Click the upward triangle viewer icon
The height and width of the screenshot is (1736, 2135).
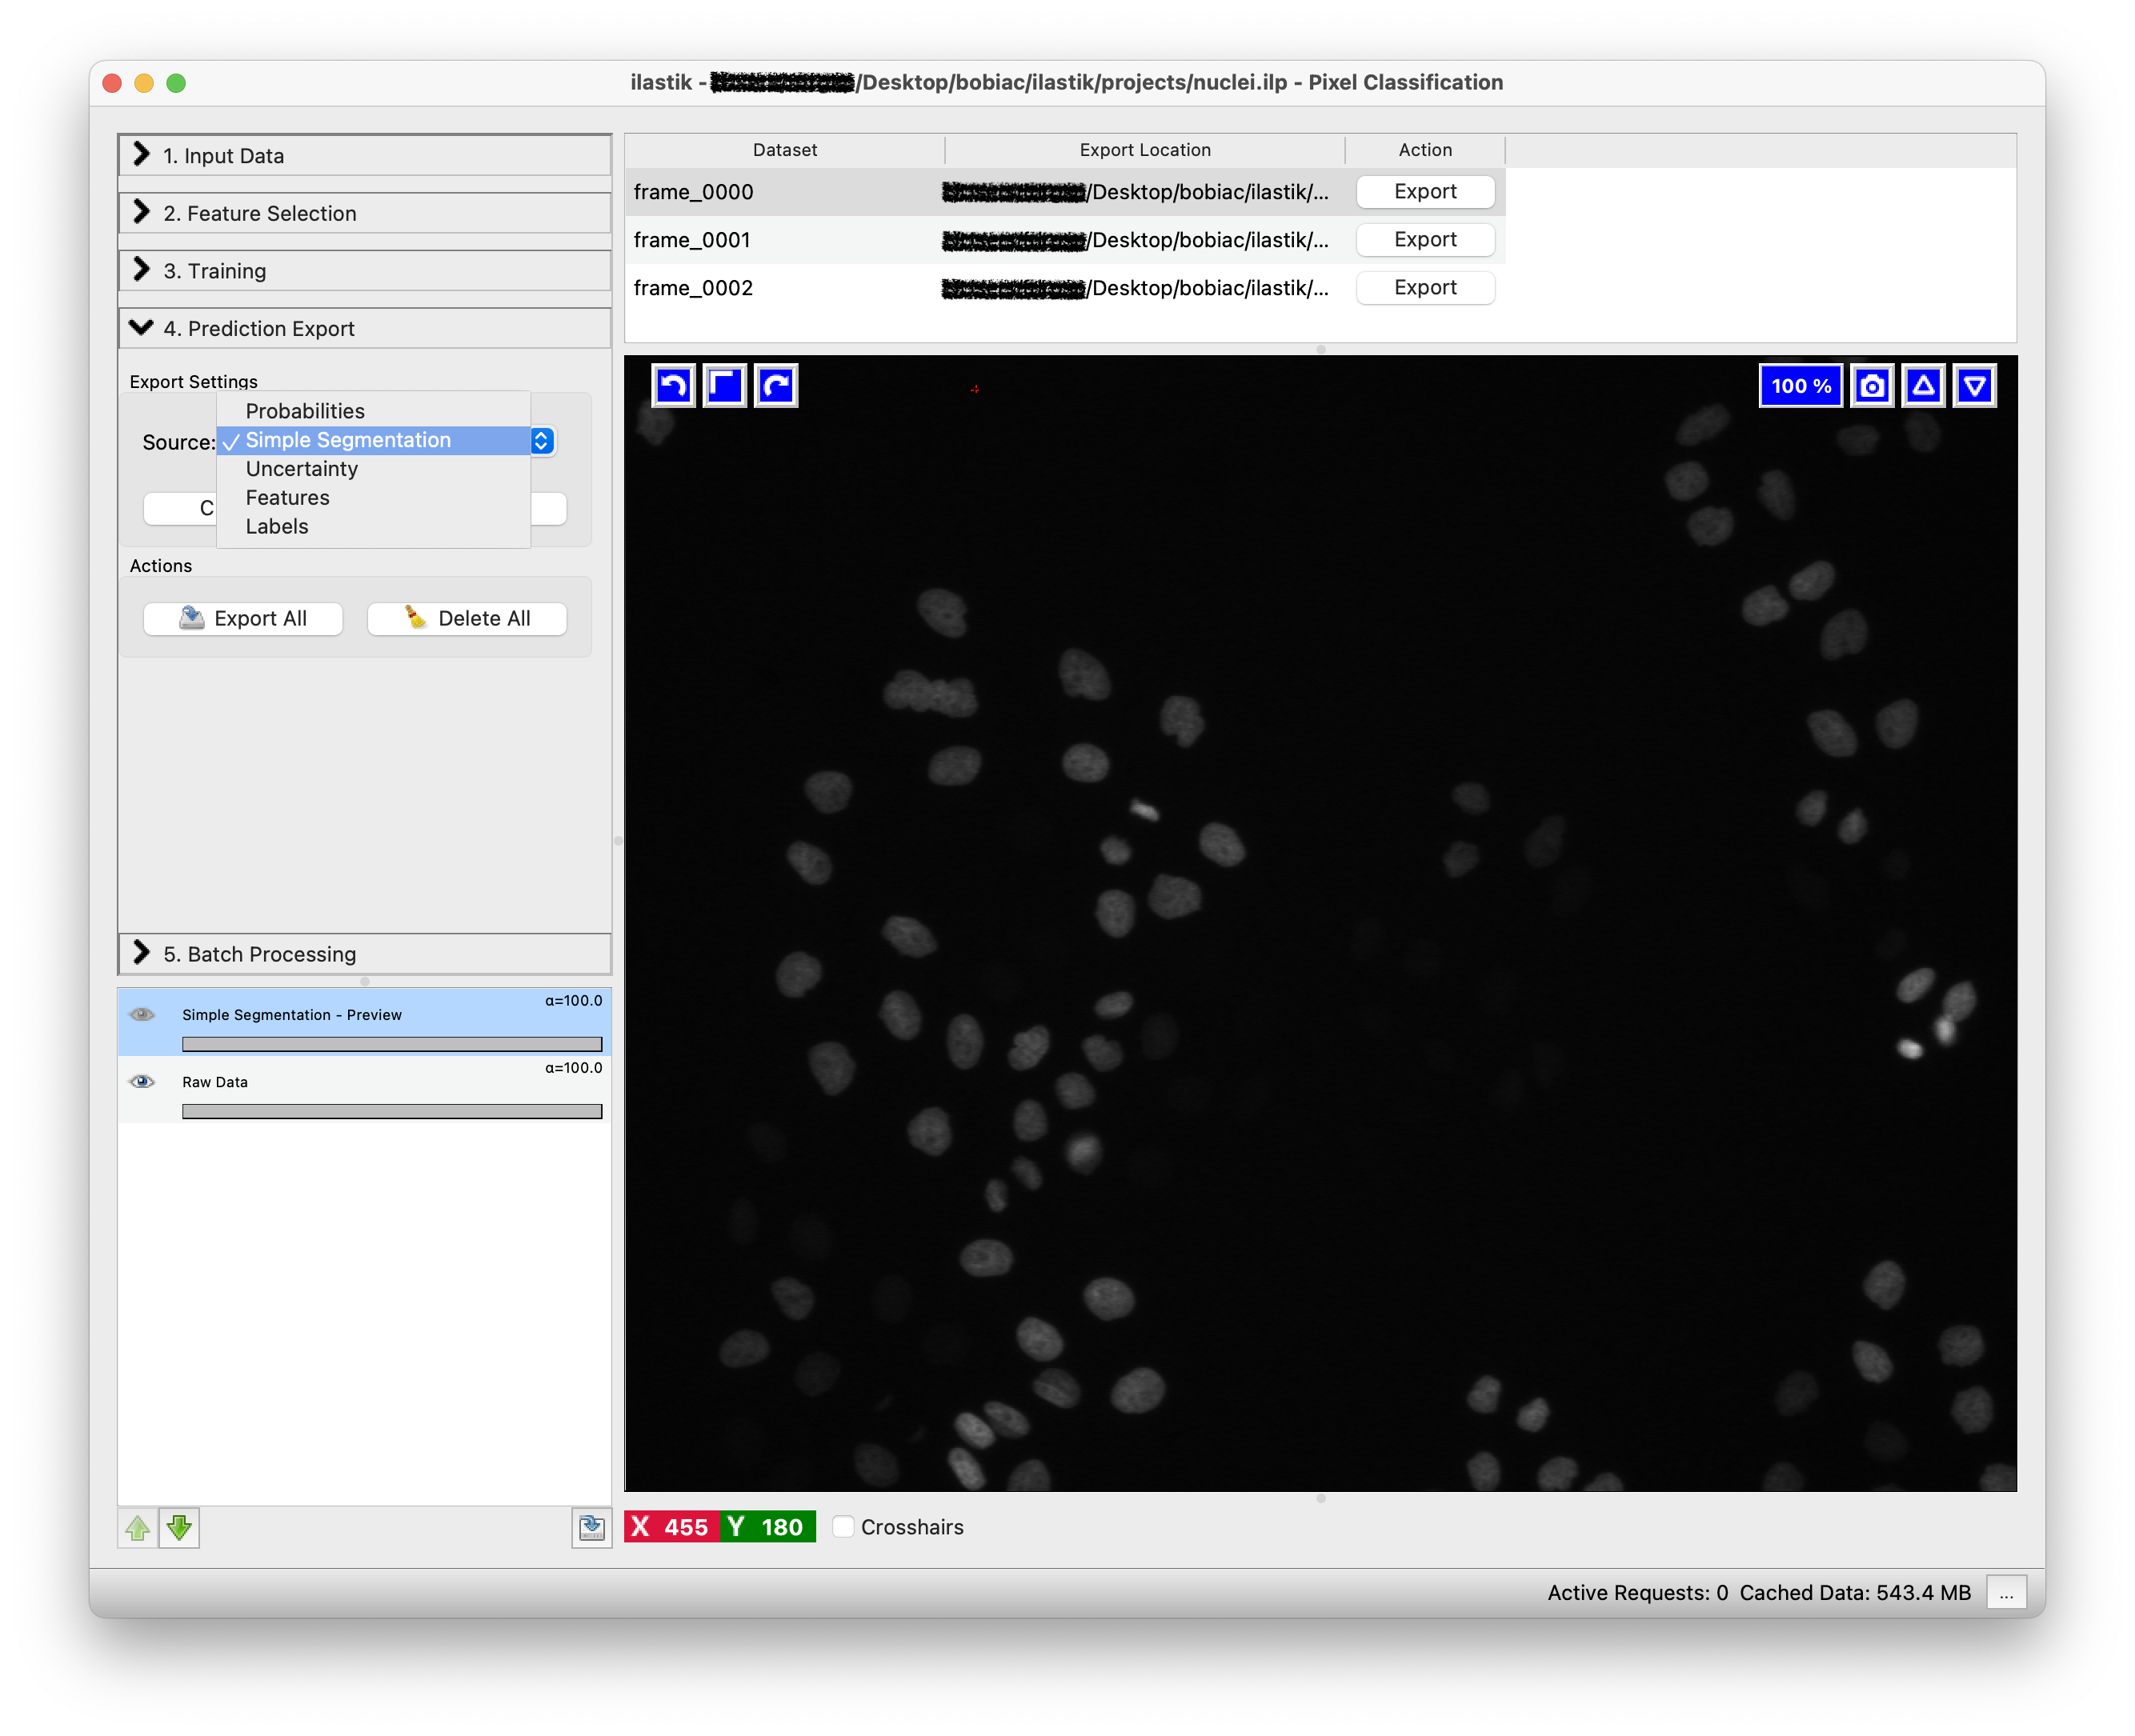(1923, 386)
